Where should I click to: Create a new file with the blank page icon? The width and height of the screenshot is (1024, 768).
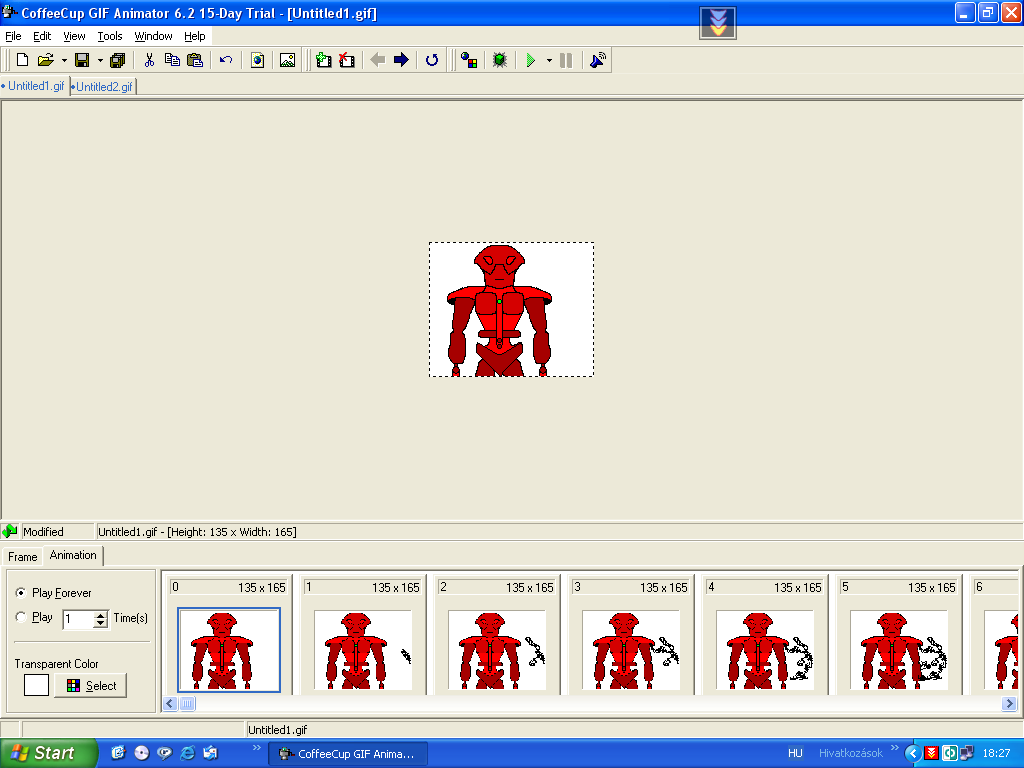coord(22,60)
